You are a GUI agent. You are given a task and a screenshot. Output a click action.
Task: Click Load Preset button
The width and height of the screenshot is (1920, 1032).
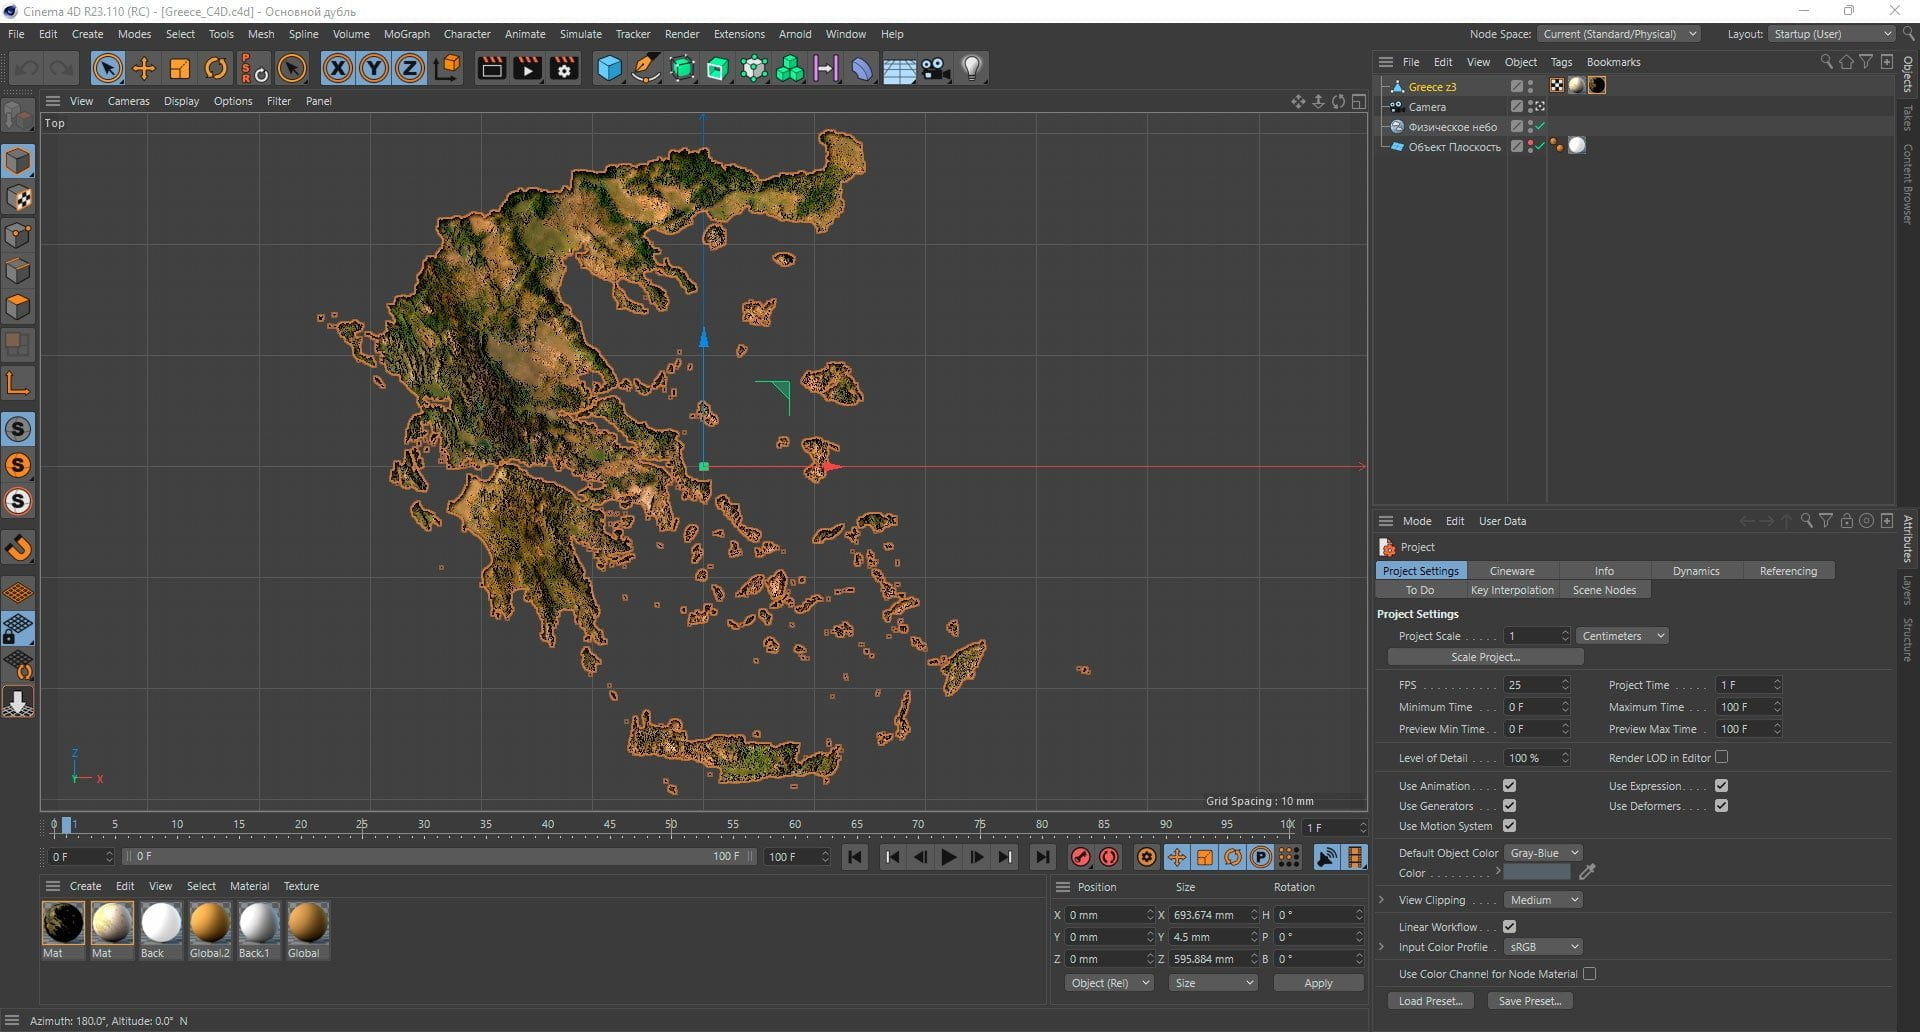[x=1430, y=1001]
